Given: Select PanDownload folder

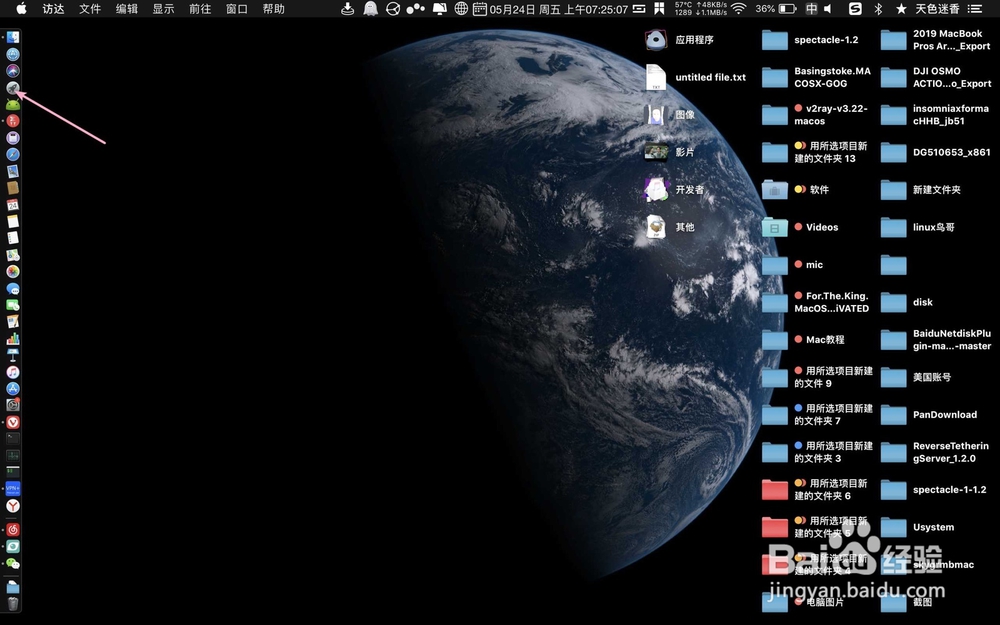Looking at the screenshot, I should pyautogui.click(x=929, y=415).
